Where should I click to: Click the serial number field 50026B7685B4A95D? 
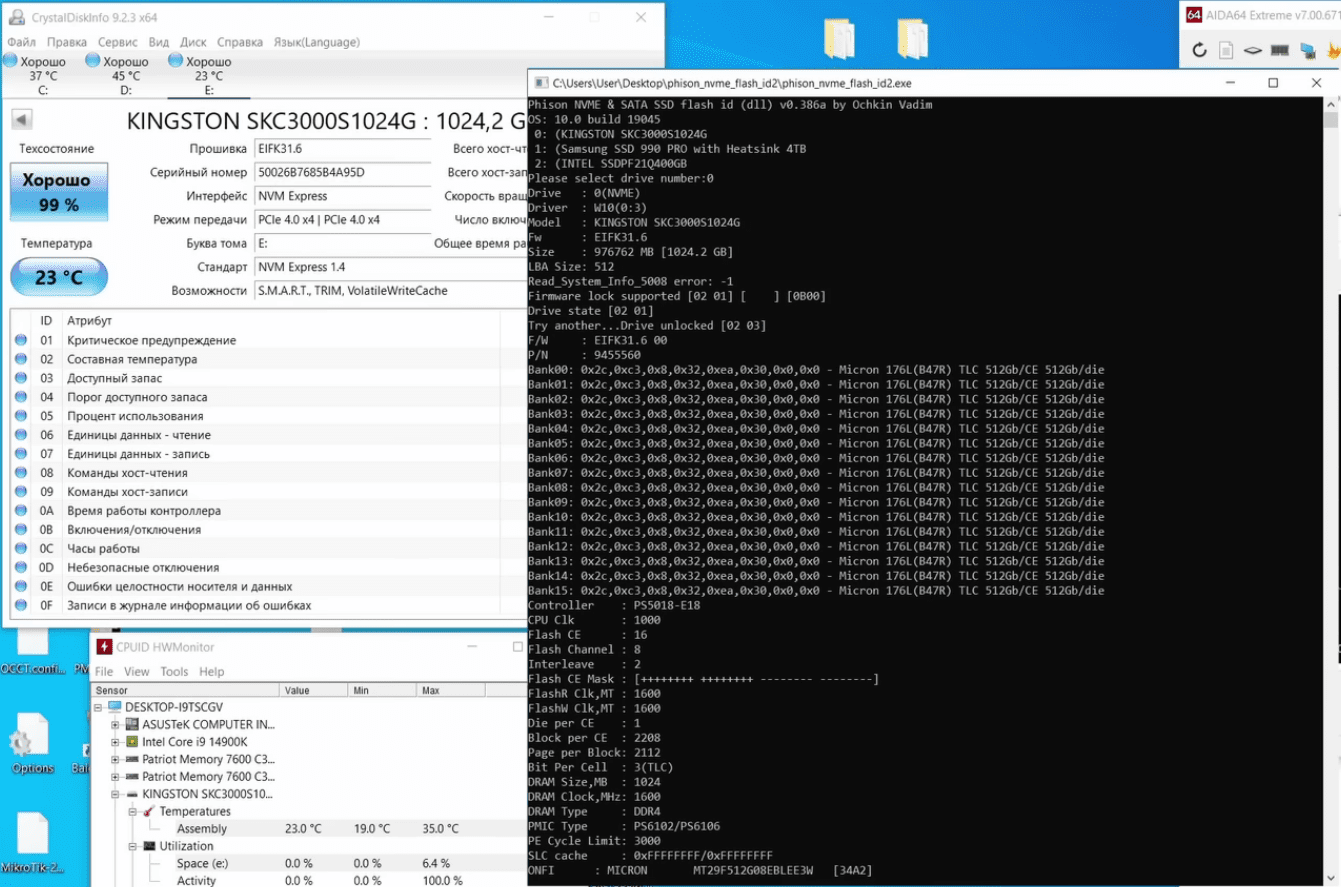tap(341, 172)
